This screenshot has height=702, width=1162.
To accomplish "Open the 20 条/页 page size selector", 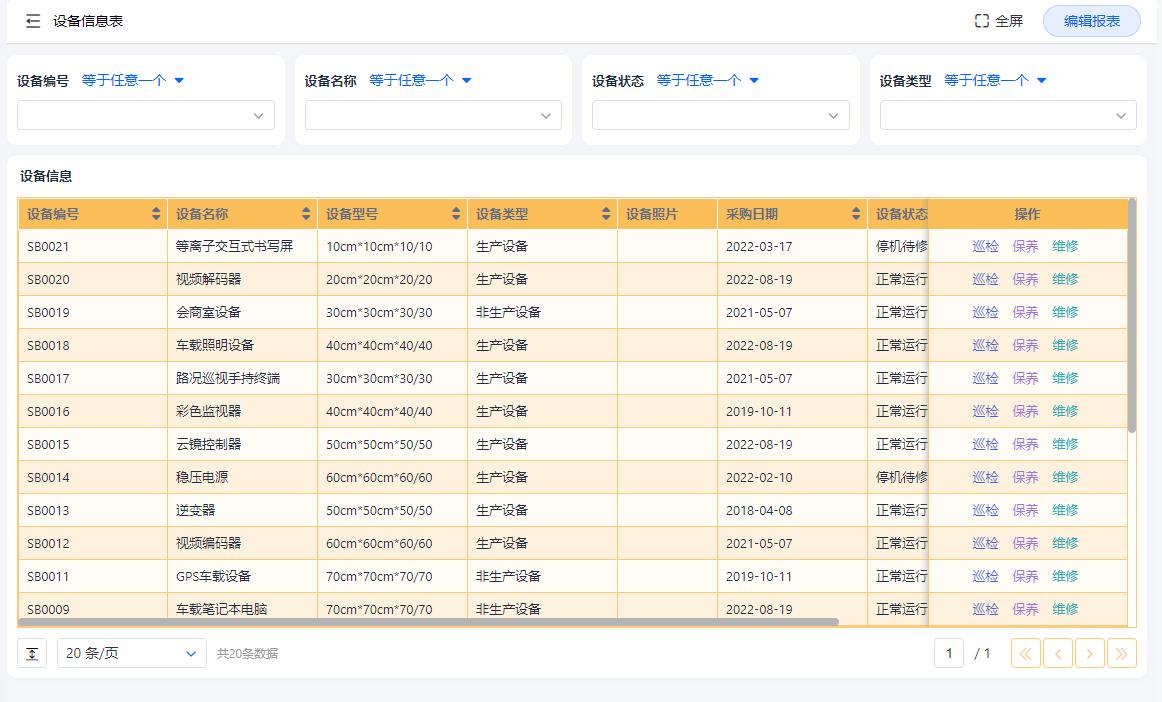I will pyautogui.click(x=130, y=653).
